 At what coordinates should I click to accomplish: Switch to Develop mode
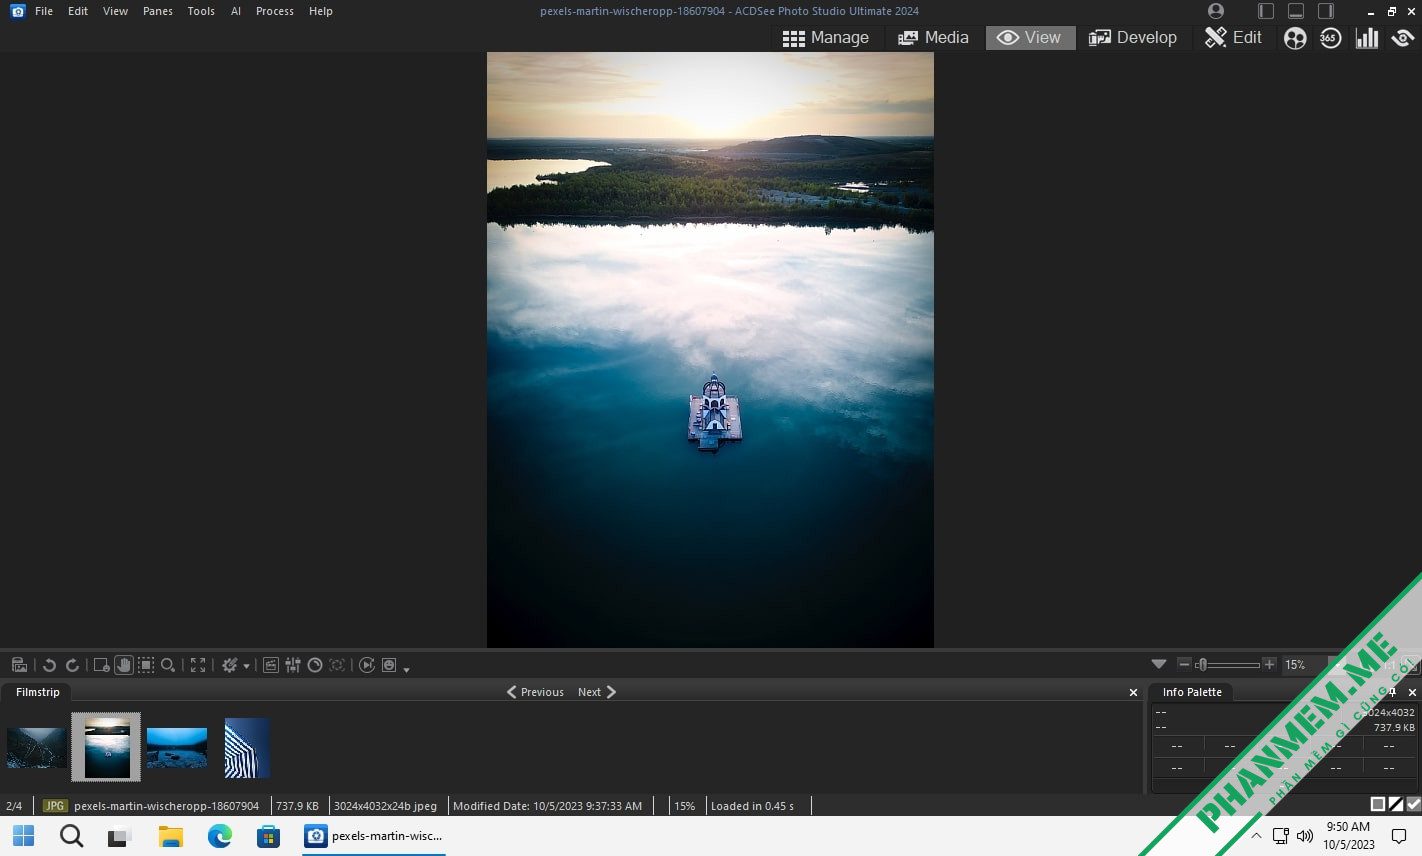pos(1133,38)
